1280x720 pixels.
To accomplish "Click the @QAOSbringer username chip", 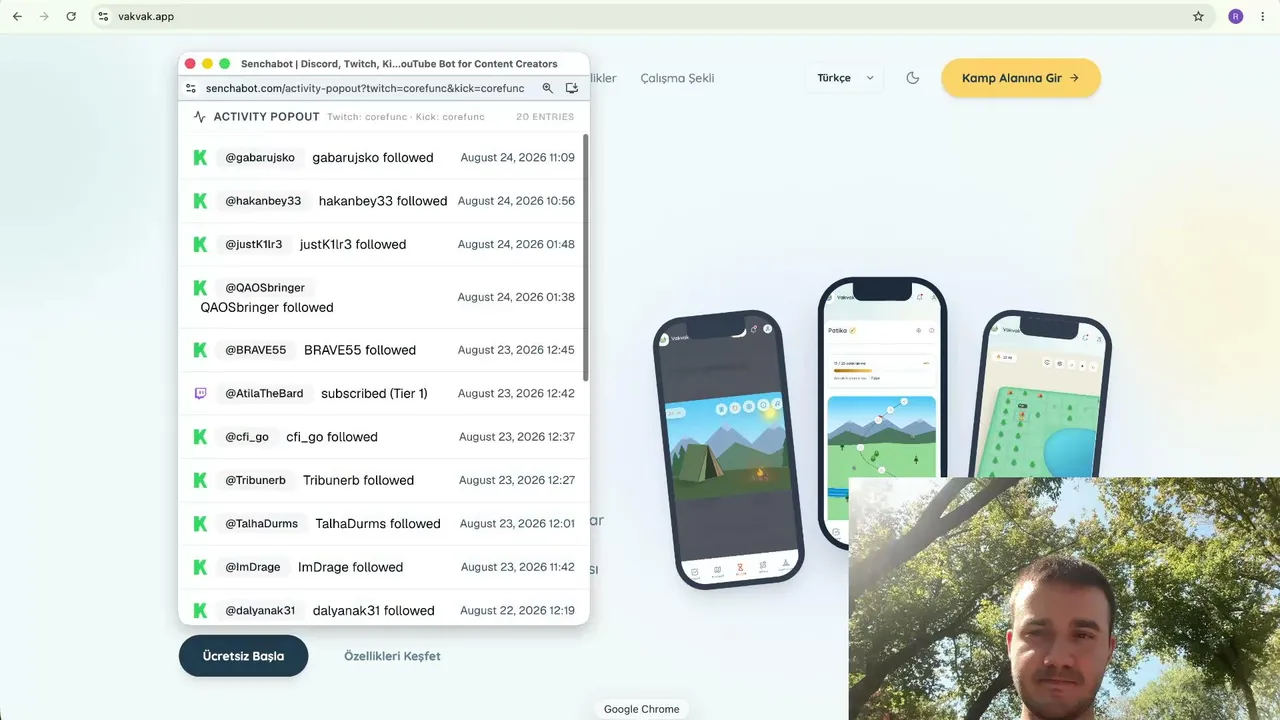I will click(265, 288).
